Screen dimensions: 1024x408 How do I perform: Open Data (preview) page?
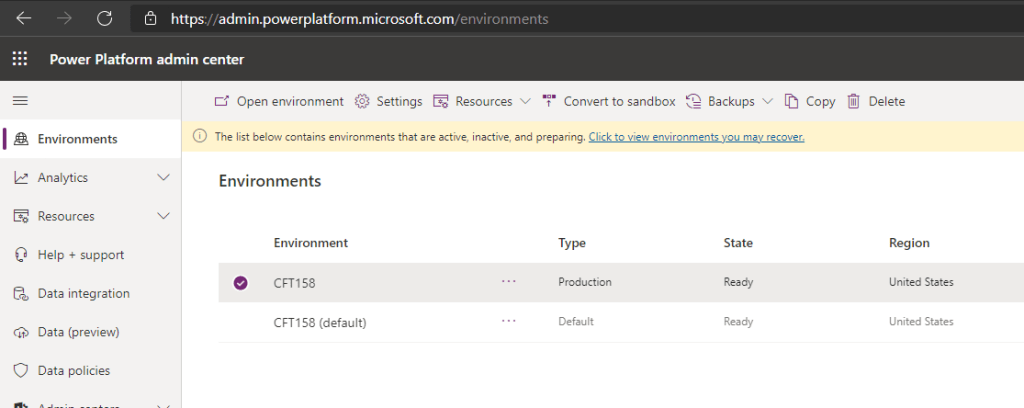(x=78, y=332)
